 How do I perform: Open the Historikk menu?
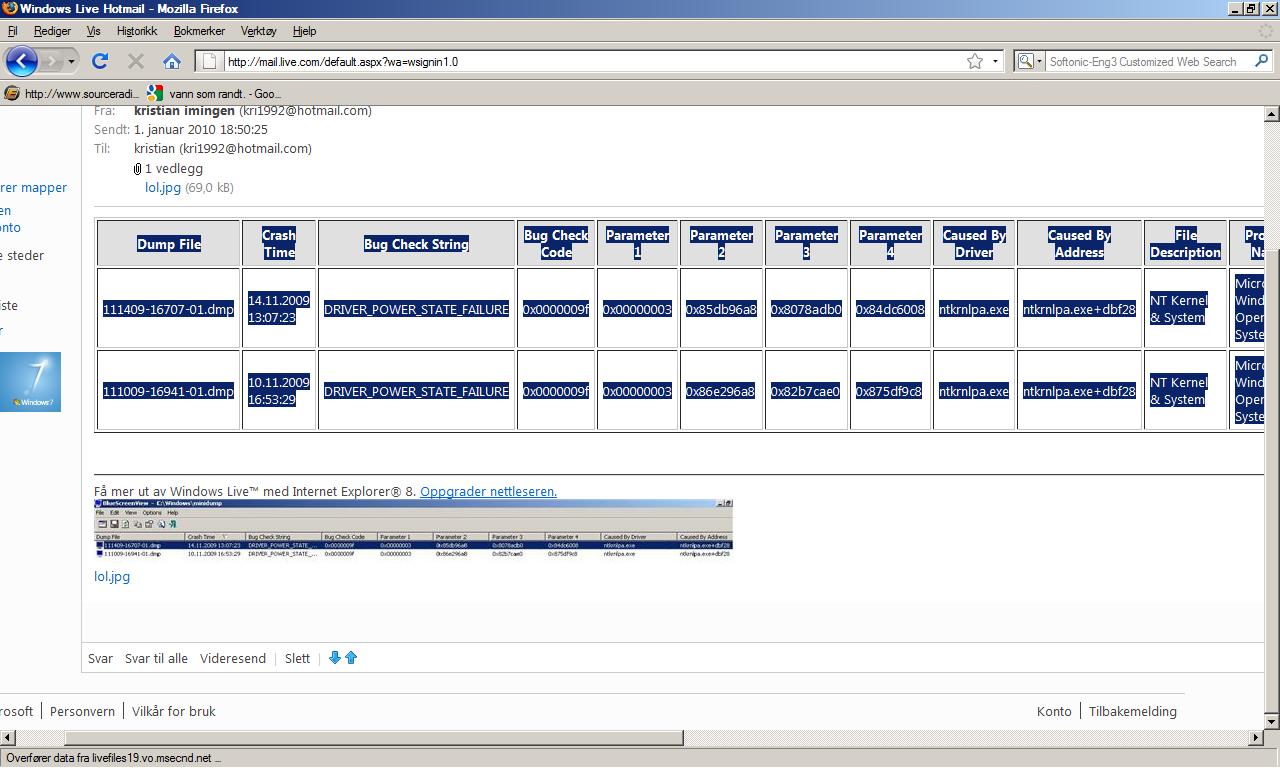(137, 31)
